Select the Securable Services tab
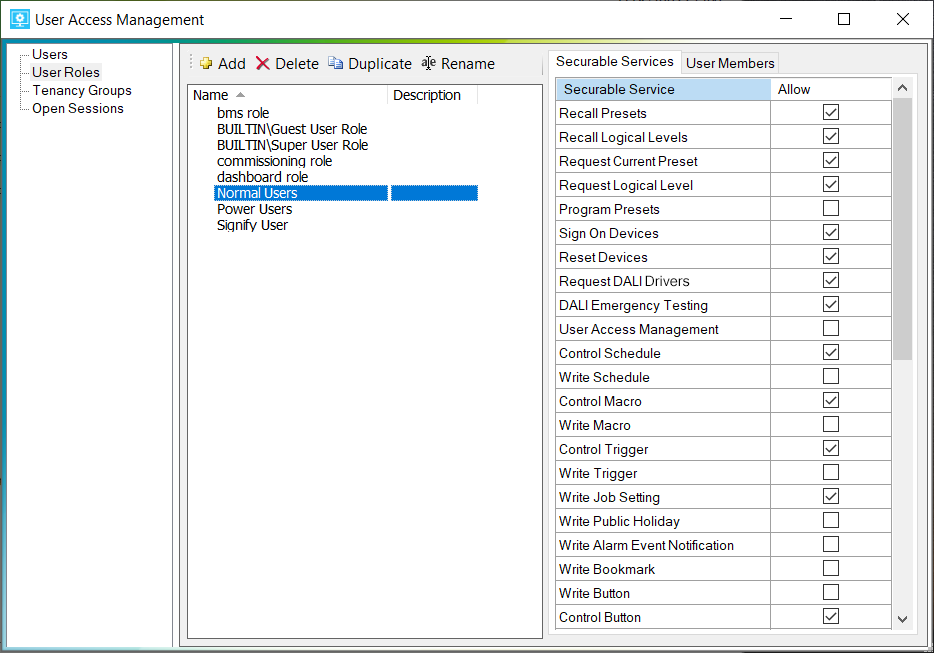The width and height of the screenshot is (934, 653). tap(615, 62)
